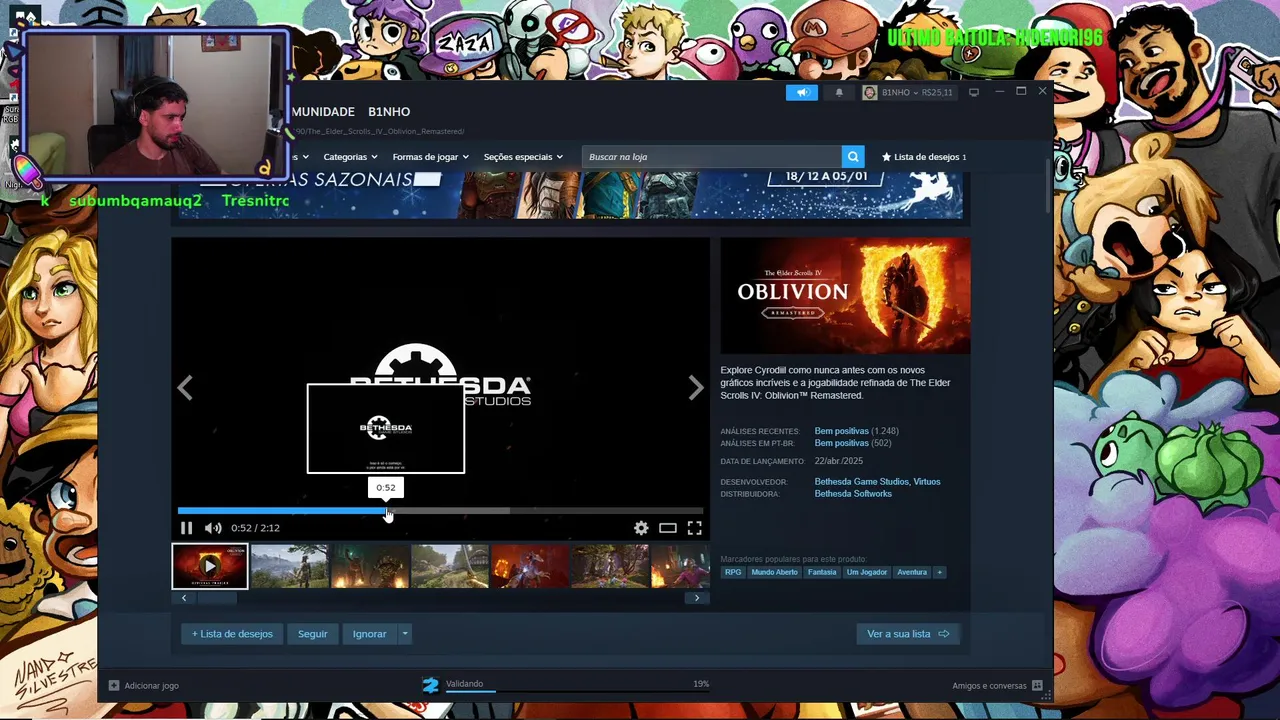Open Bethesda Game Studios developer link
The width and height of the screenshot is (1280, 720).
[860, 482]
